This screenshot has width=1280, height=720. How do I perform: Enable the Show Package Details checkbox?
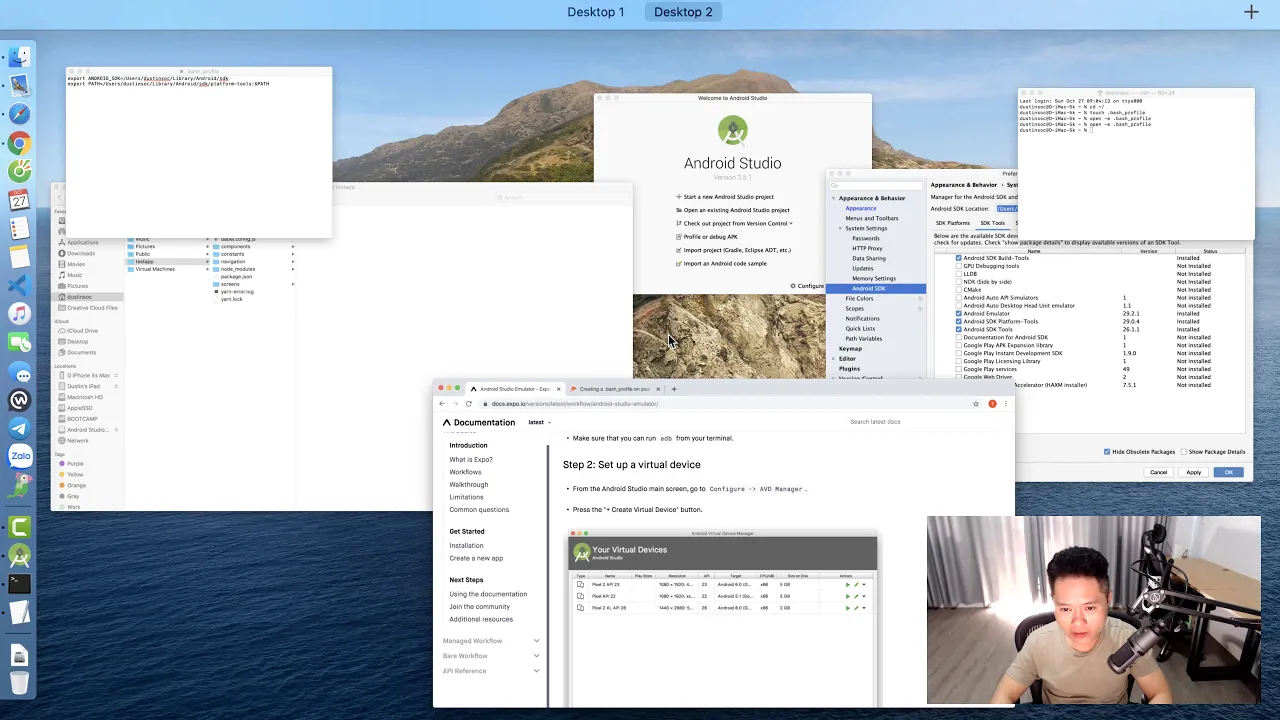click(1183, 452)
